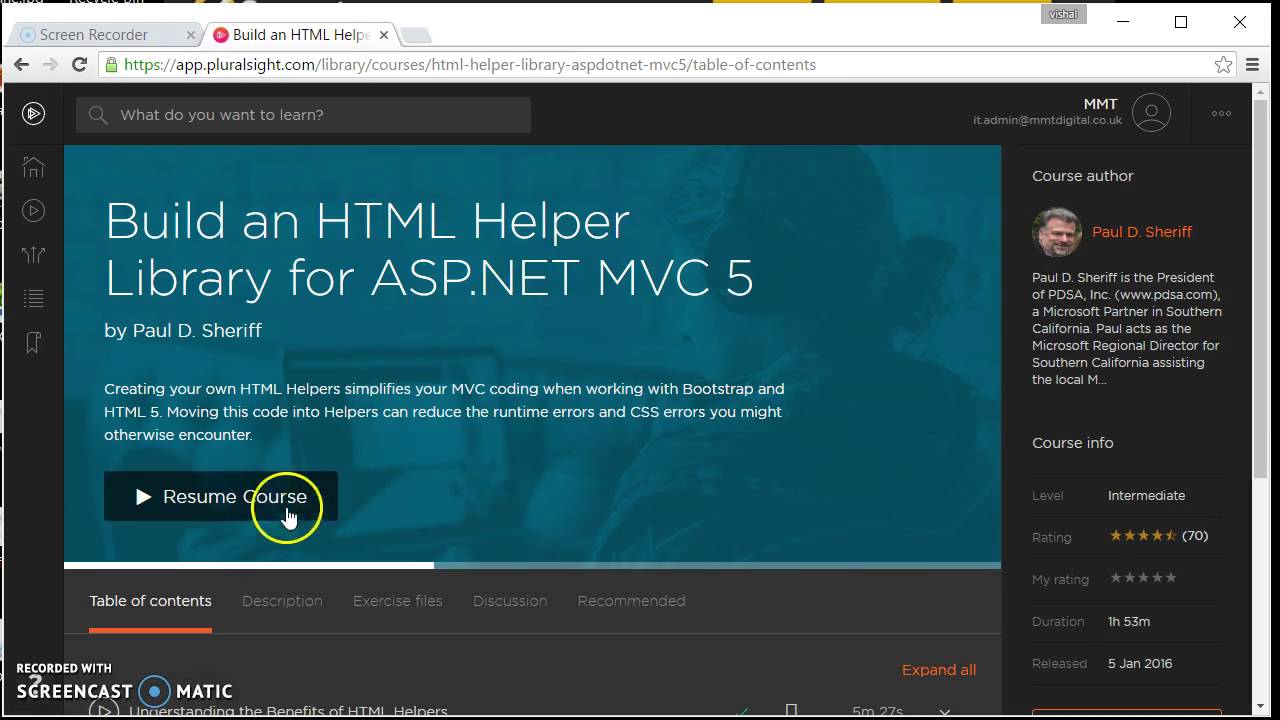Image resolution: width=1280 pixels, height=720 pixels.
Task: Select the Build an HTML Helper tab
Action: click(301, 34)
